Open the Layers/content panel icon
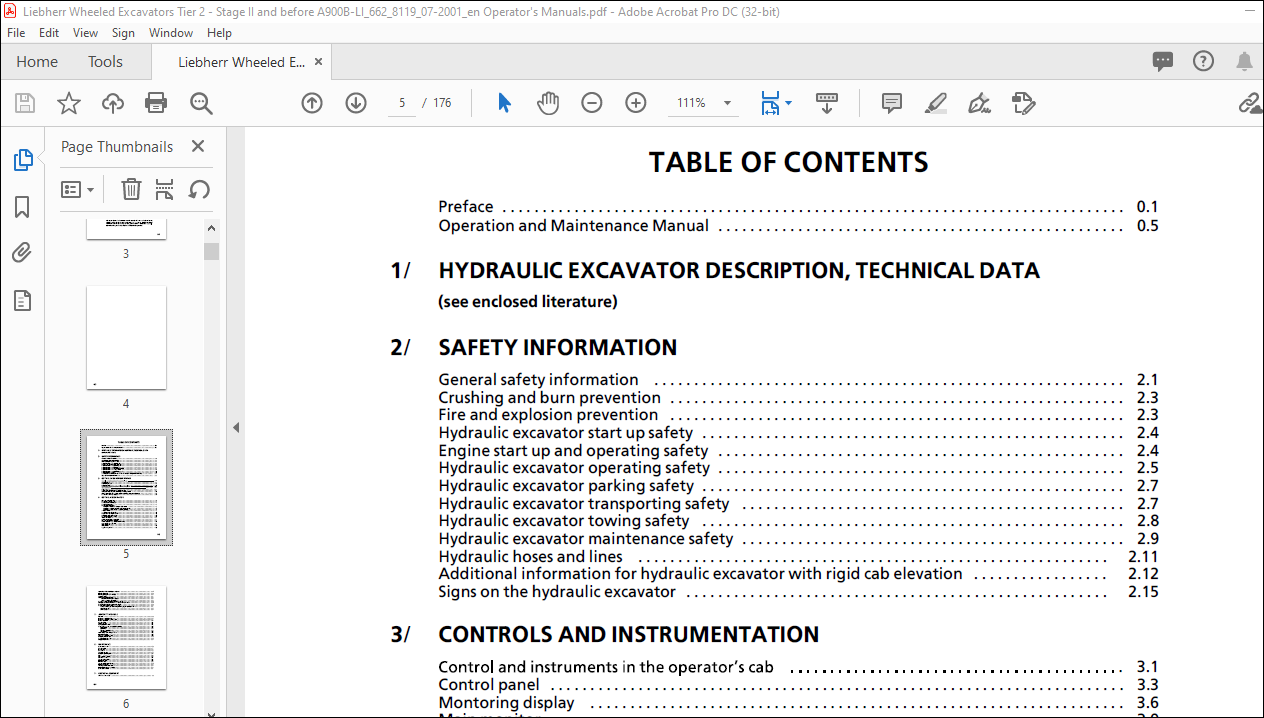 [22, 301]
